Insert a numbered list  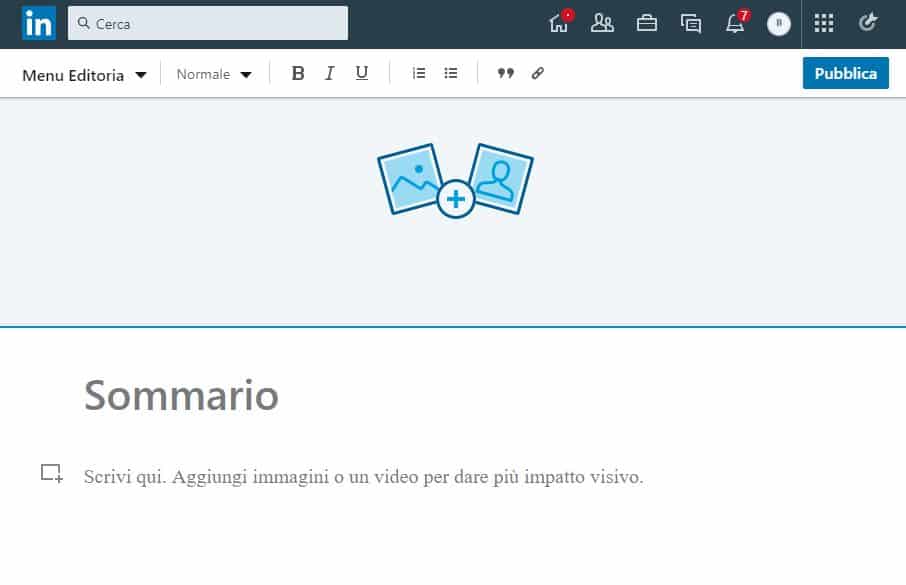point(419,73)
